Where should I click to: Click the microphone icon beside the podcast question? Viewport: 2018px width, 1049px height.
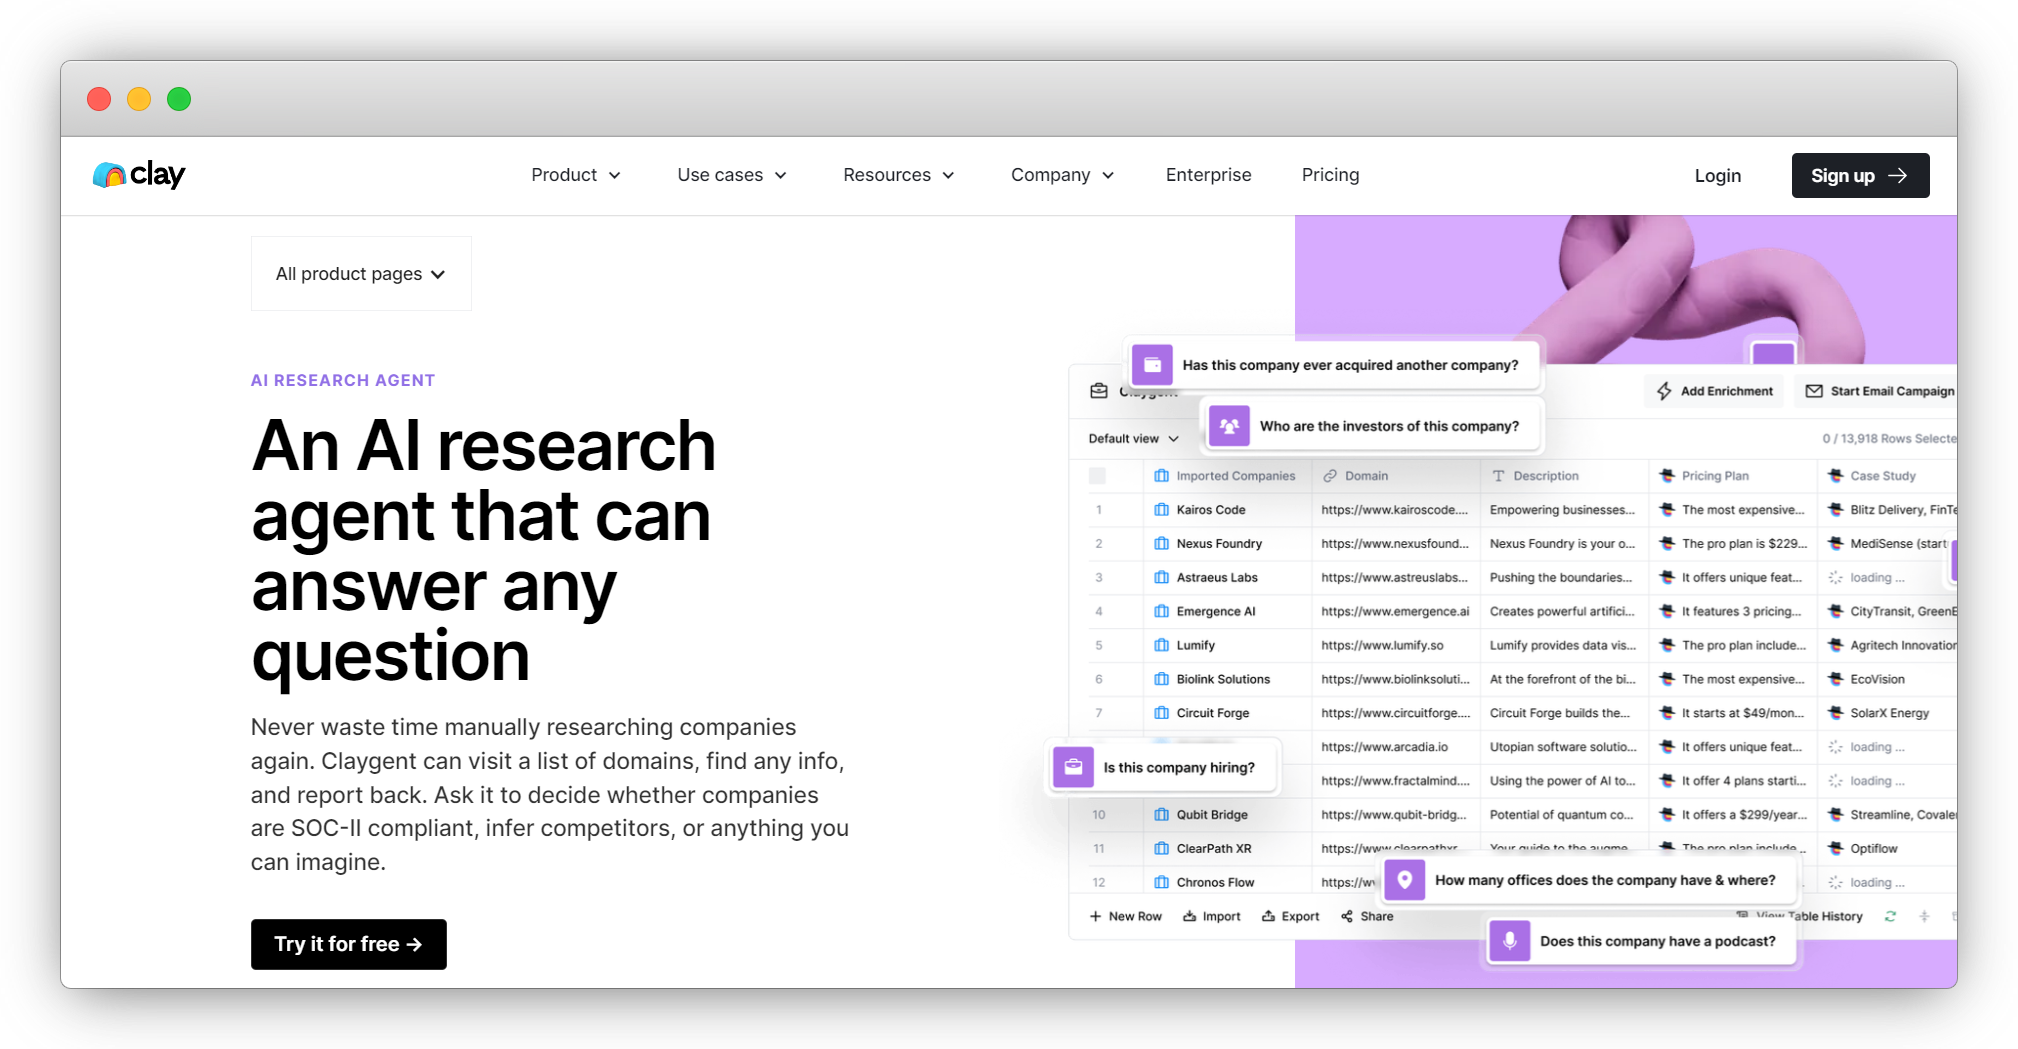pyautogui.click(x=1510, y=941)
